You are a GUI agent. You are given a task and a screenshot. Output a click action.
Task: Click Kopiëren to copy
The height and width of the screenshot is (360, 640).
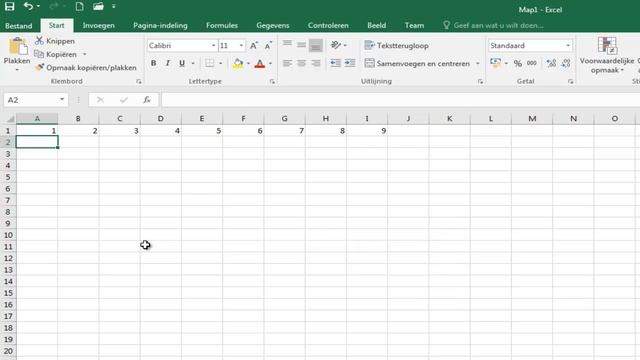point(56,54)
